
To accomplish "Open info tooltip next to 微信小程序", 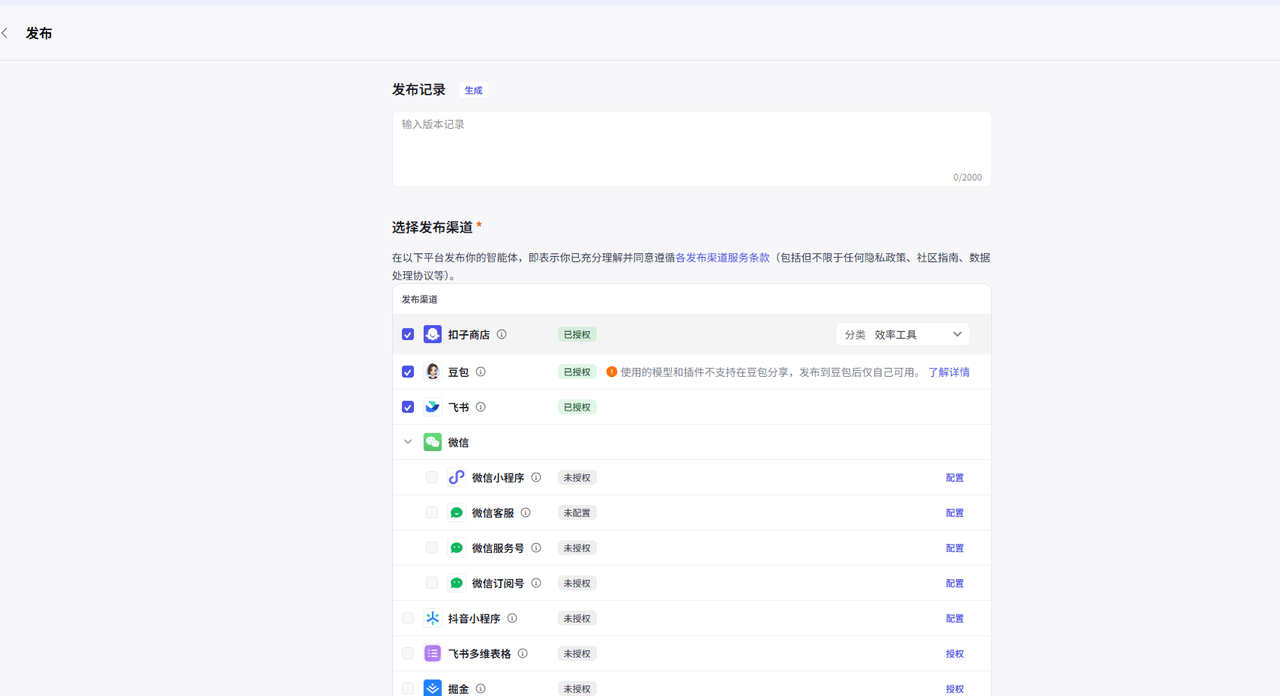I will [536, 477].
